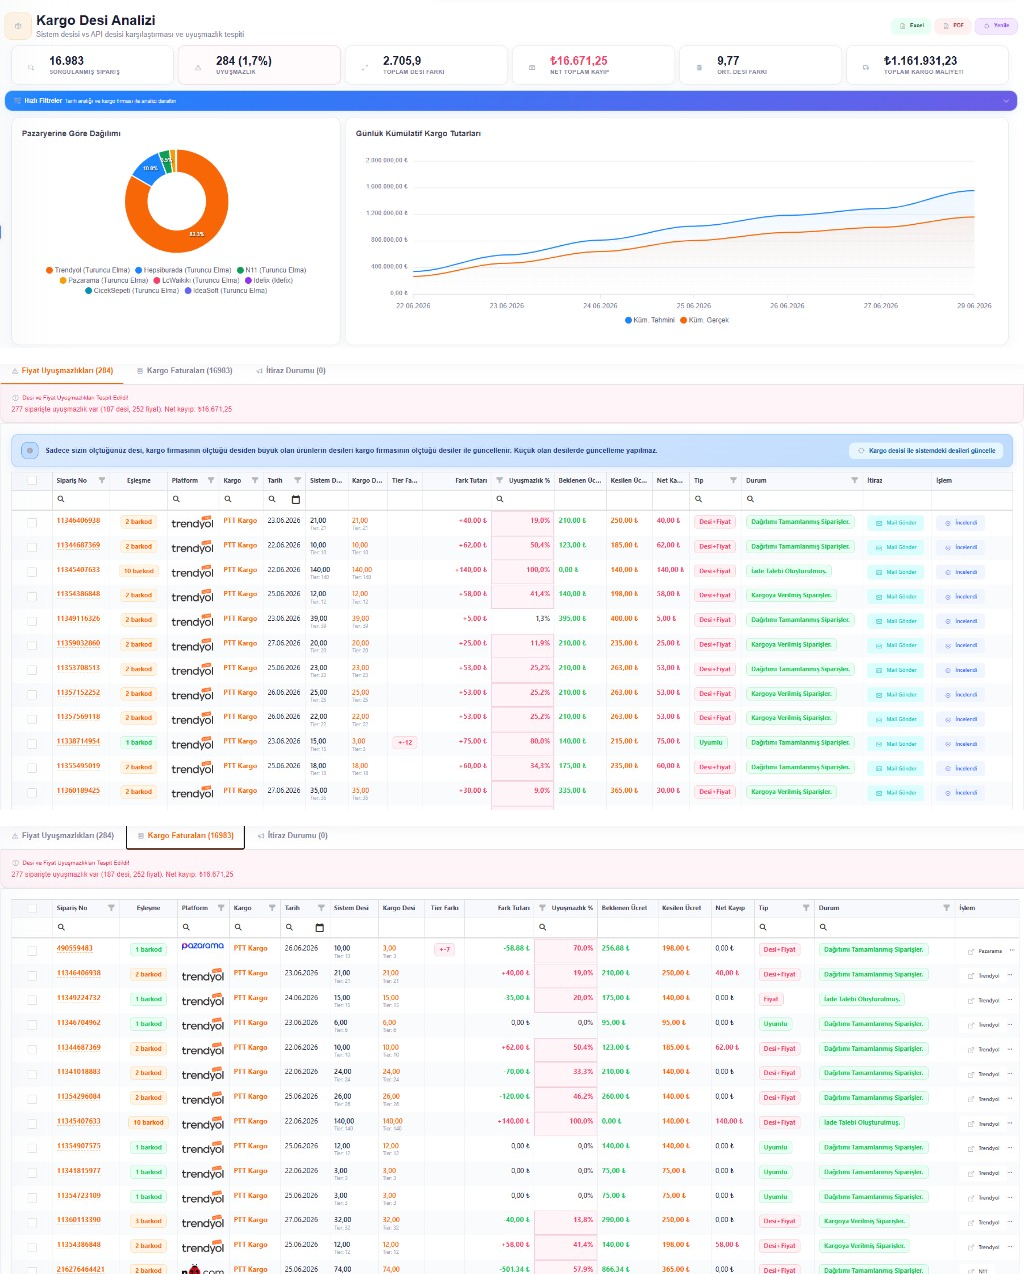Open the upper table Tarih calendar picker icon
The image size is (1024, 1274).
click(x=296, y=499)
